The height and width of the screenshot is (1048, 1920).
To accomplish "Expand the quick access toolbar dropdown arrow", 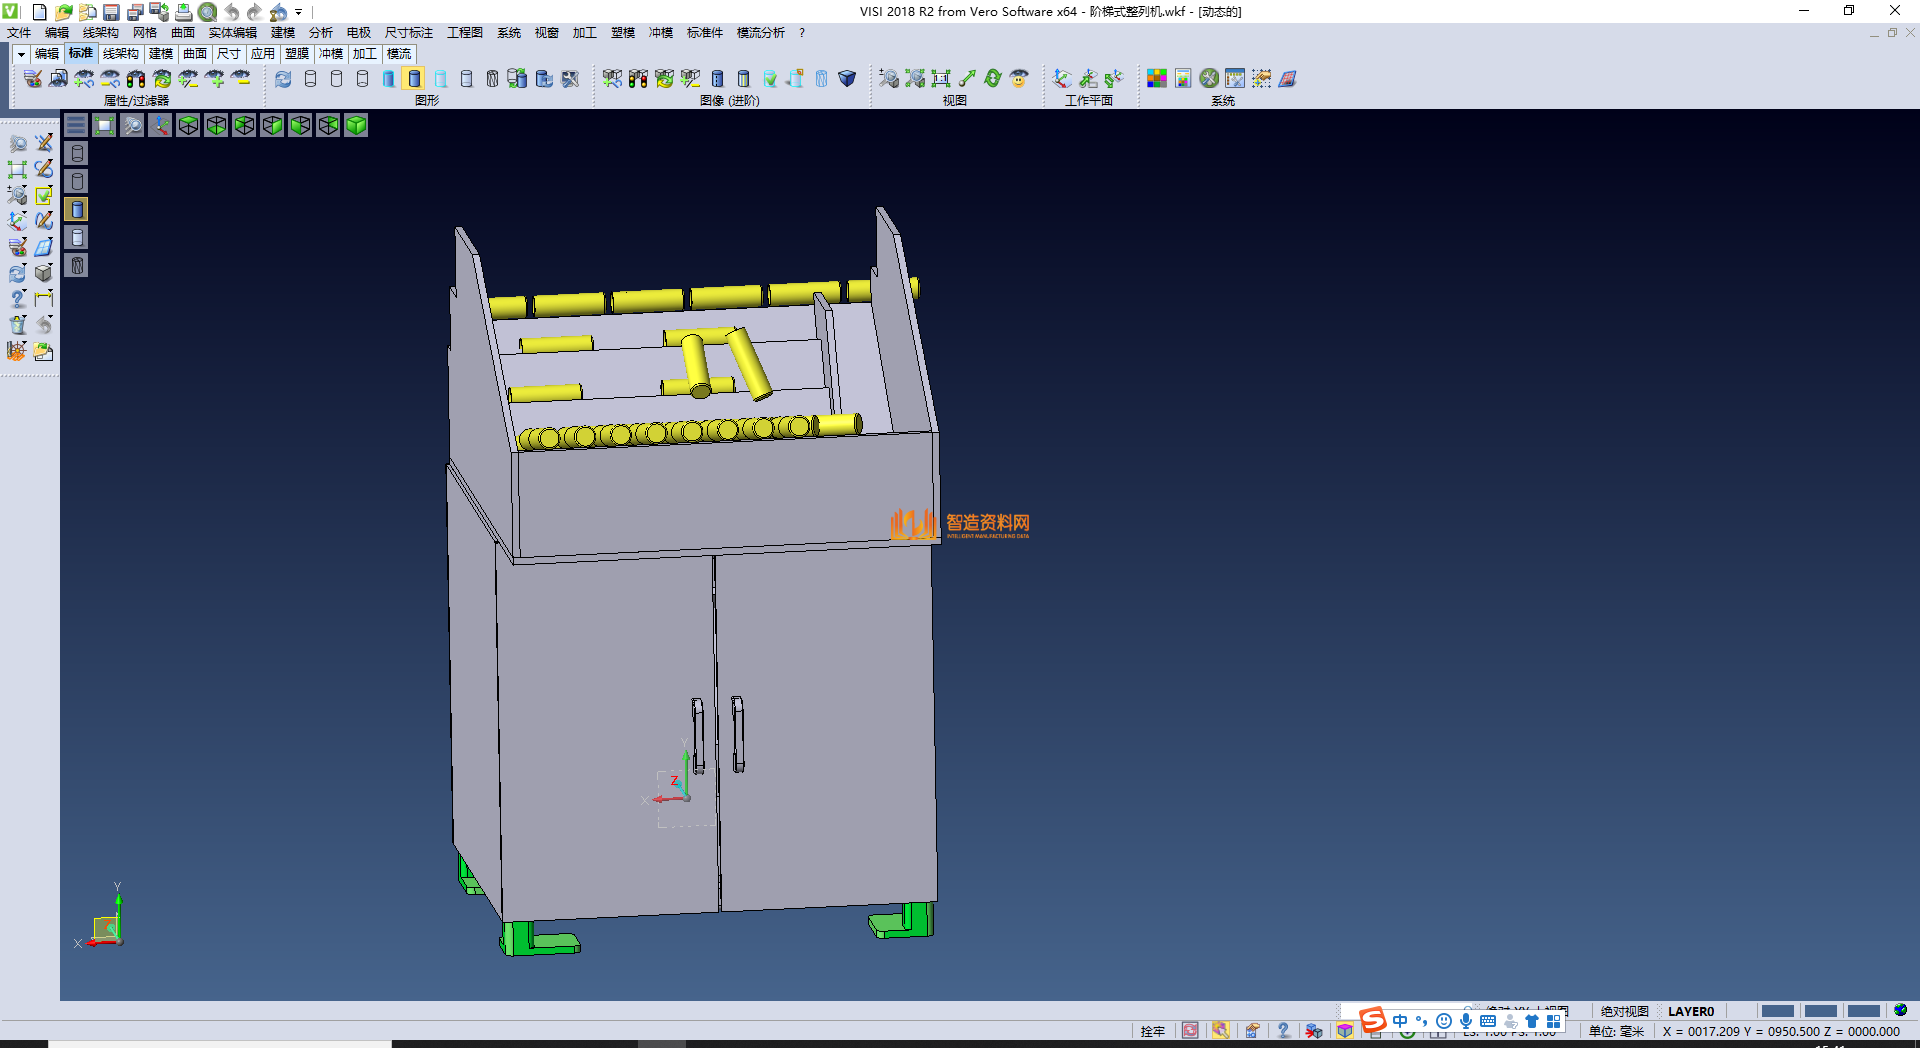I will coord(299,12).
